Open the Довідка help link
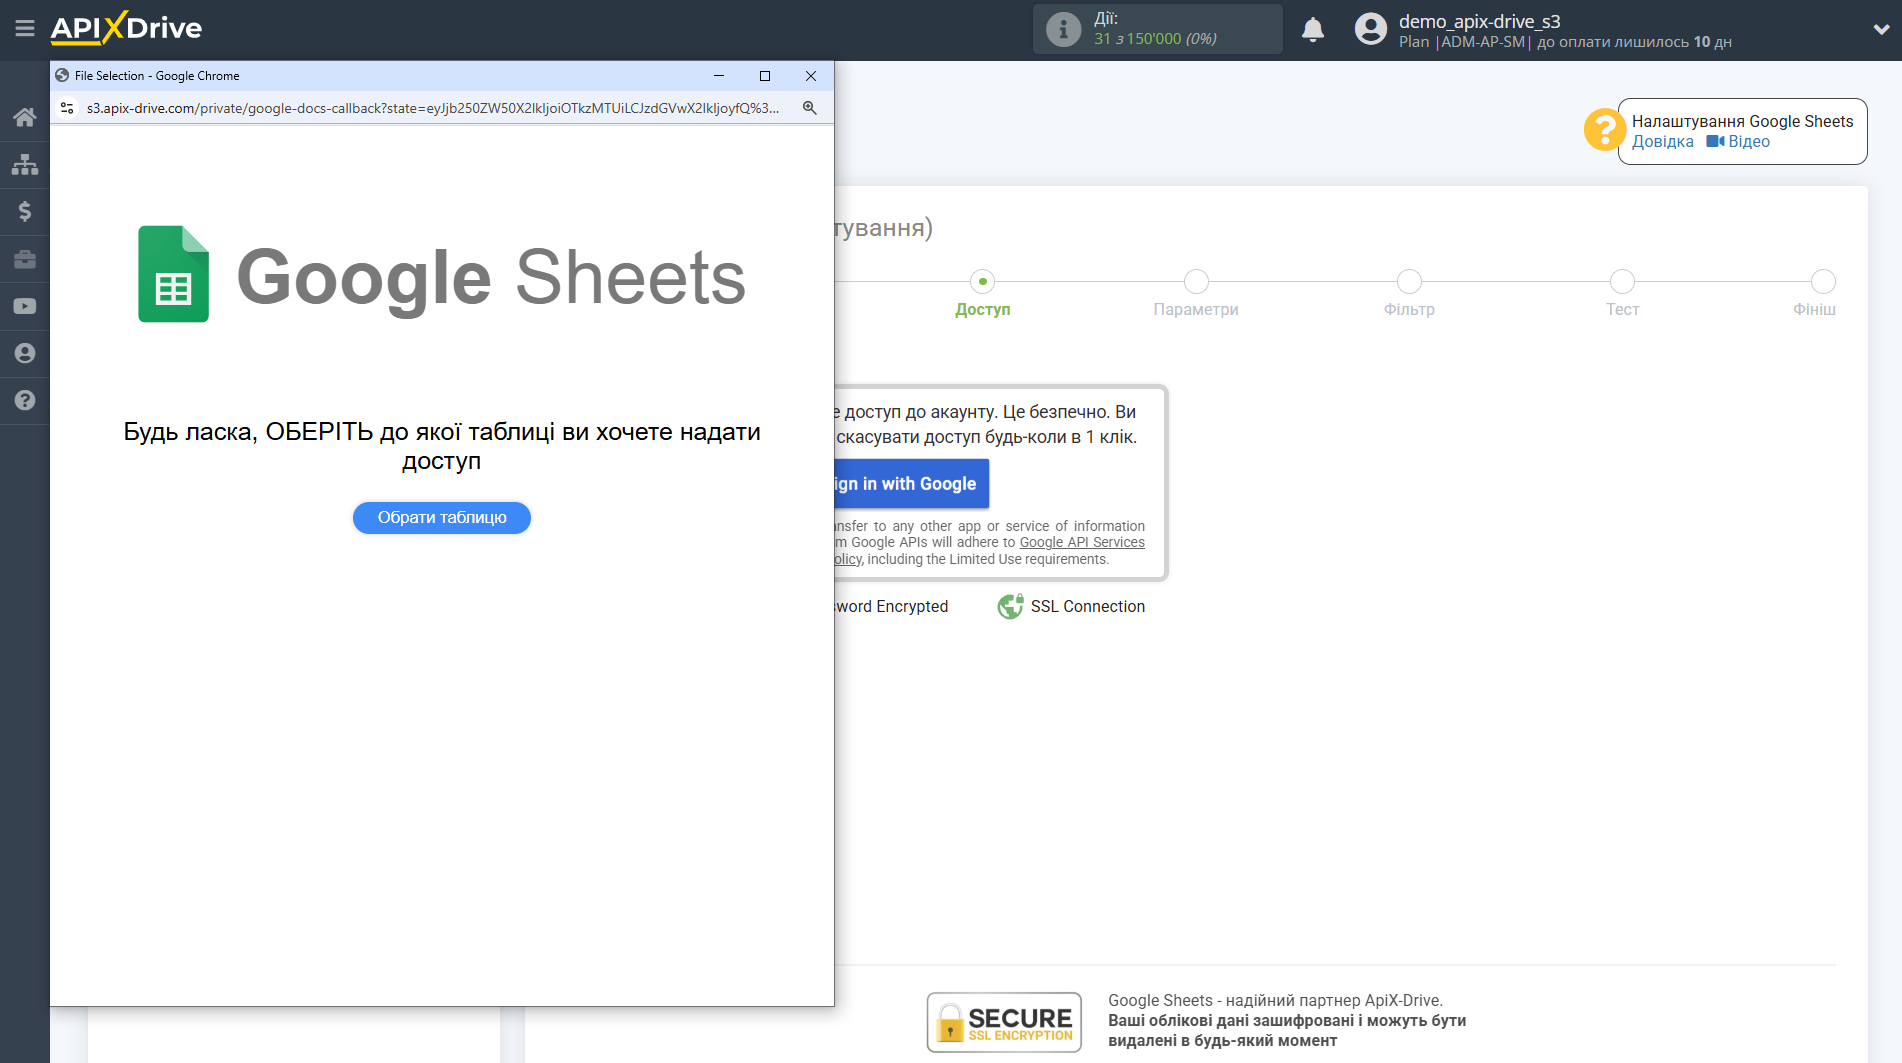The width and height of the screenshot is (1902, 1063). point(1663,142)
